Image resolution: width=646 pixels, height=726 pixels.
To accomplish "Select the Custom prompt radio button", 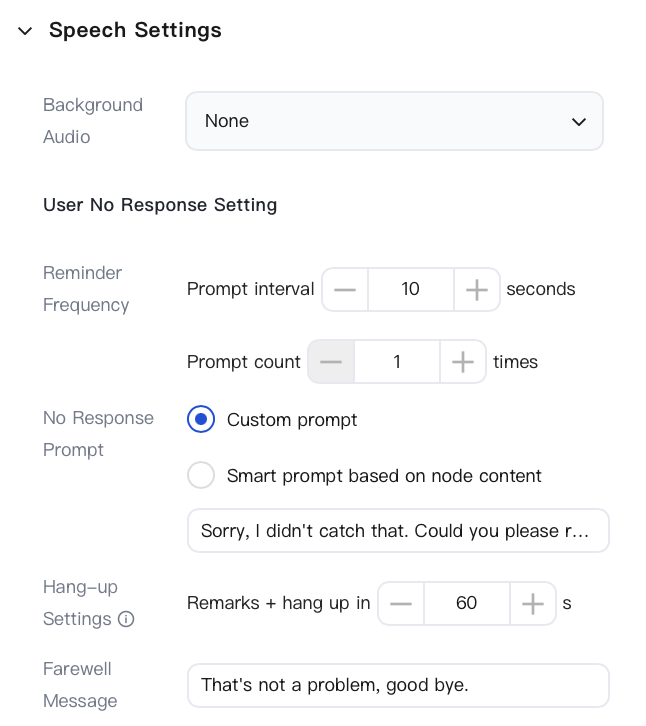I will tap(201, 419).
